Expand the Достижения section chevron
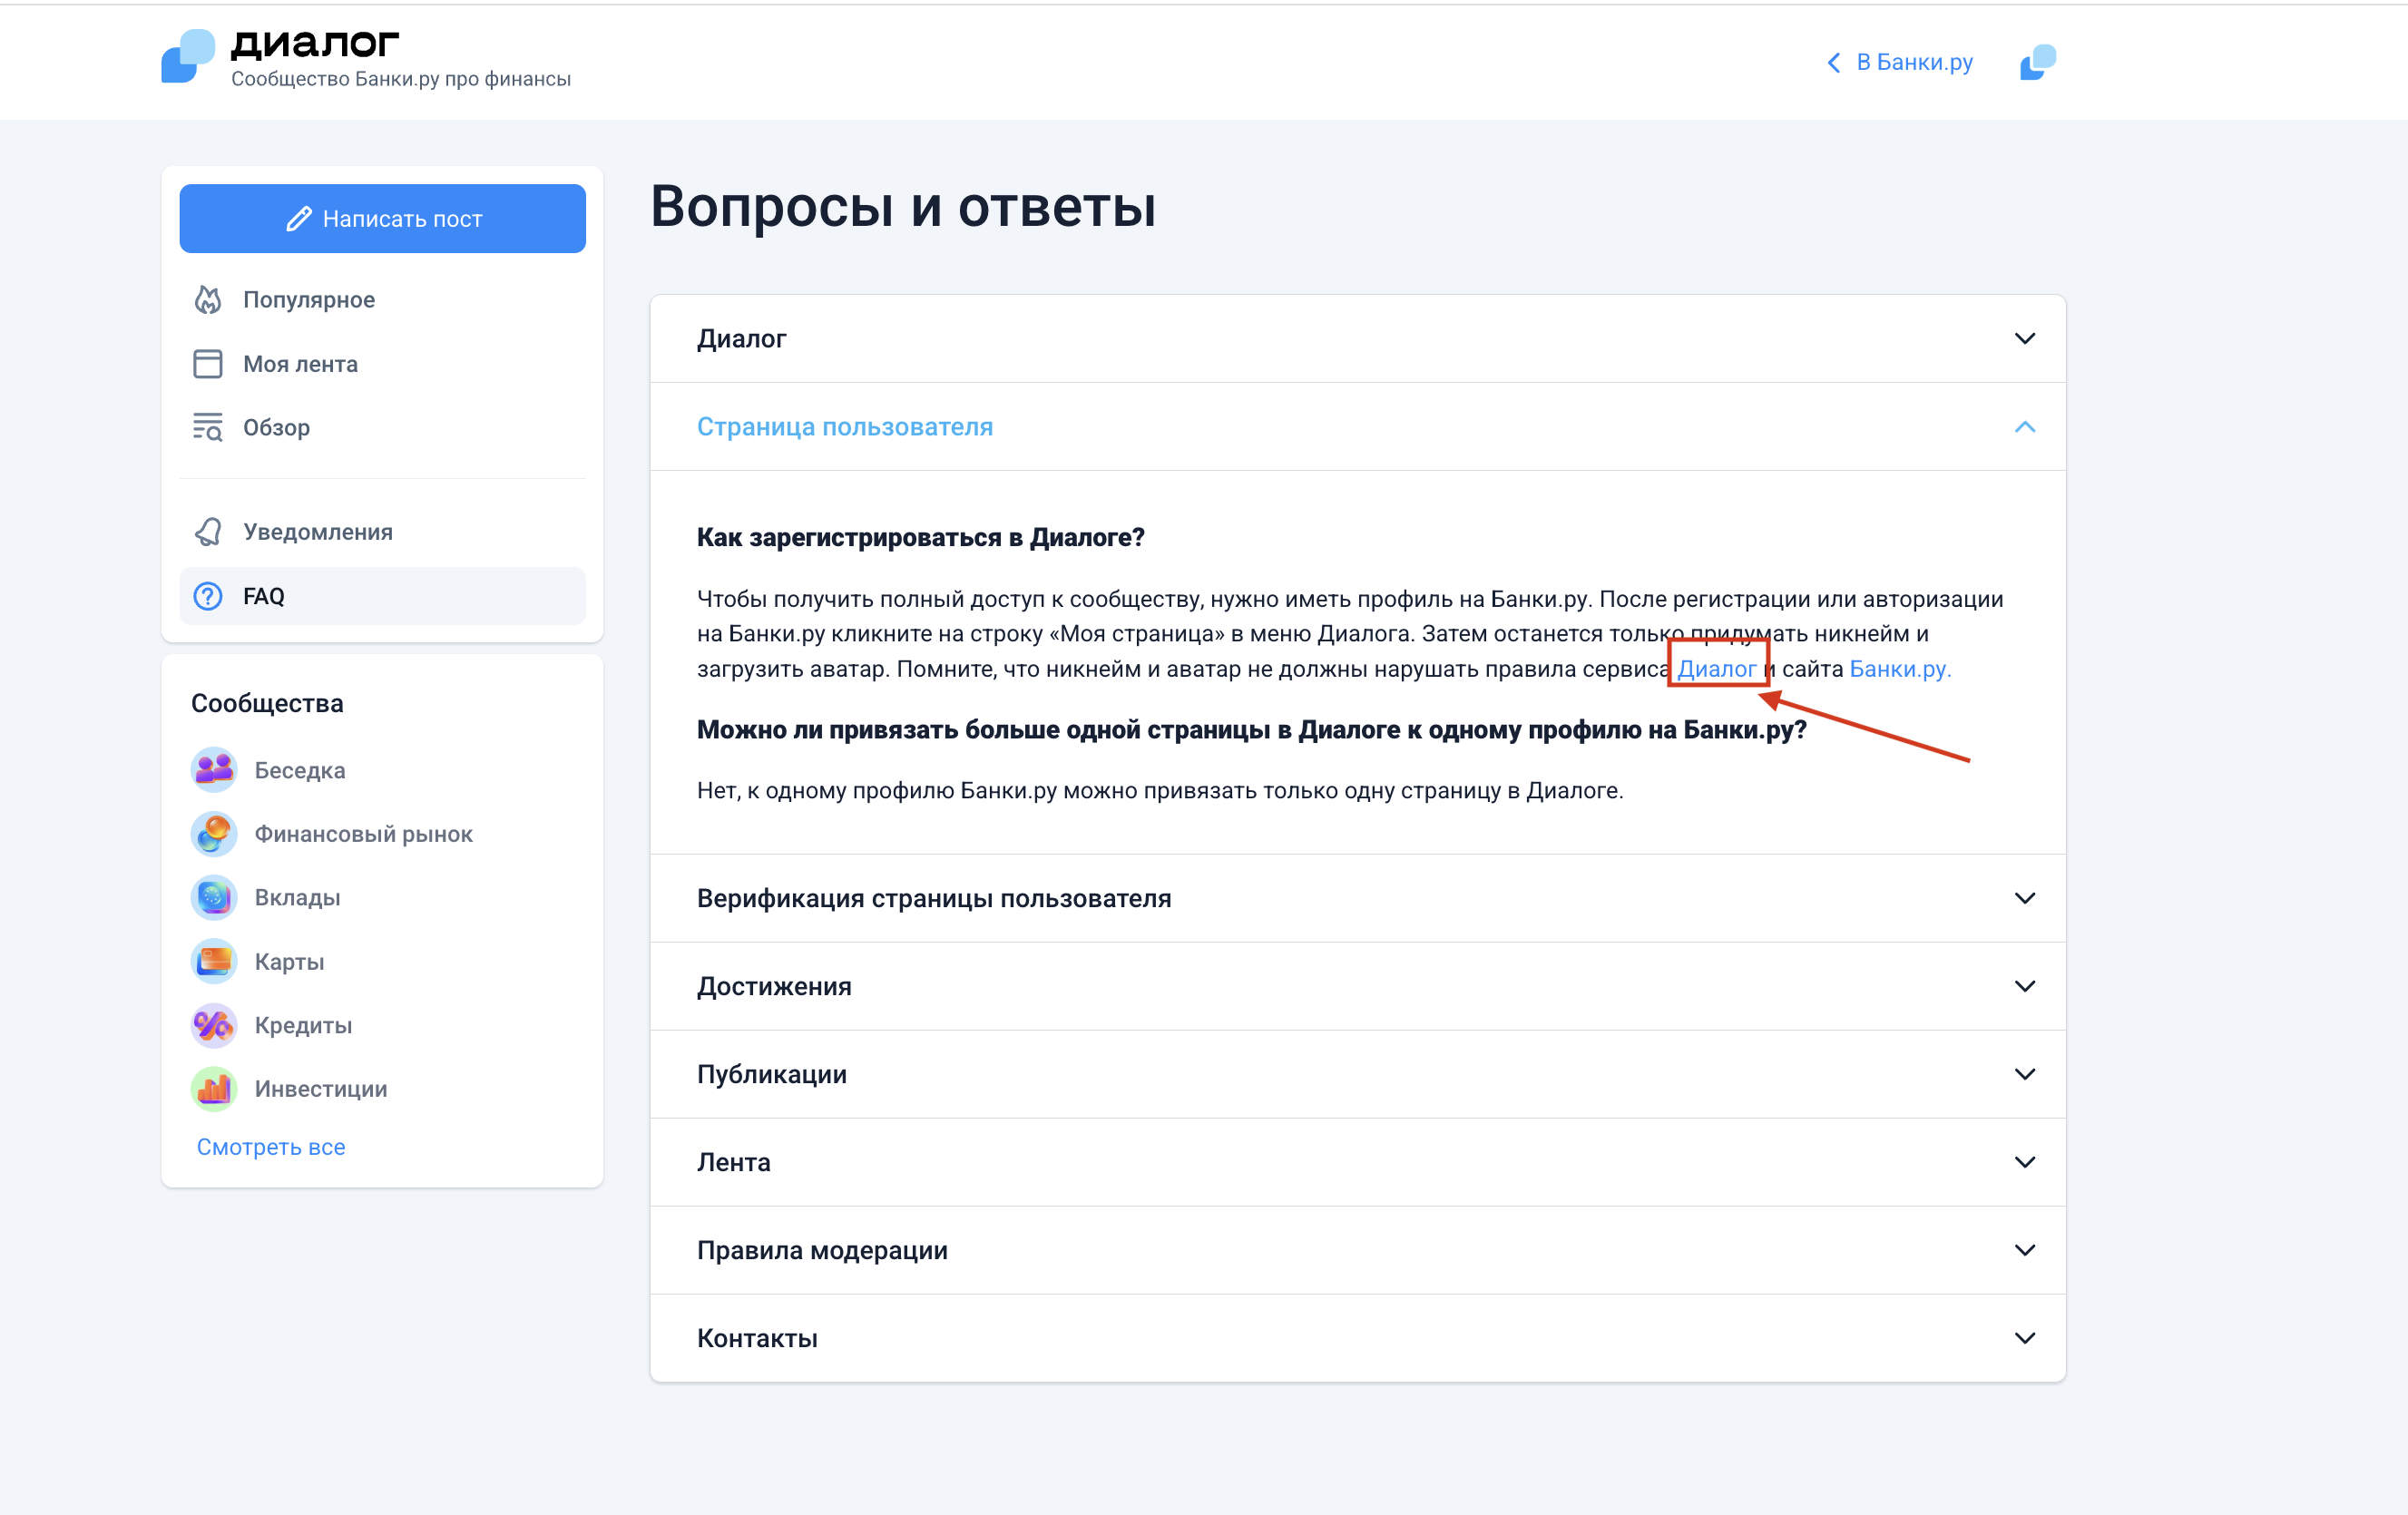 click(2025, 986)
